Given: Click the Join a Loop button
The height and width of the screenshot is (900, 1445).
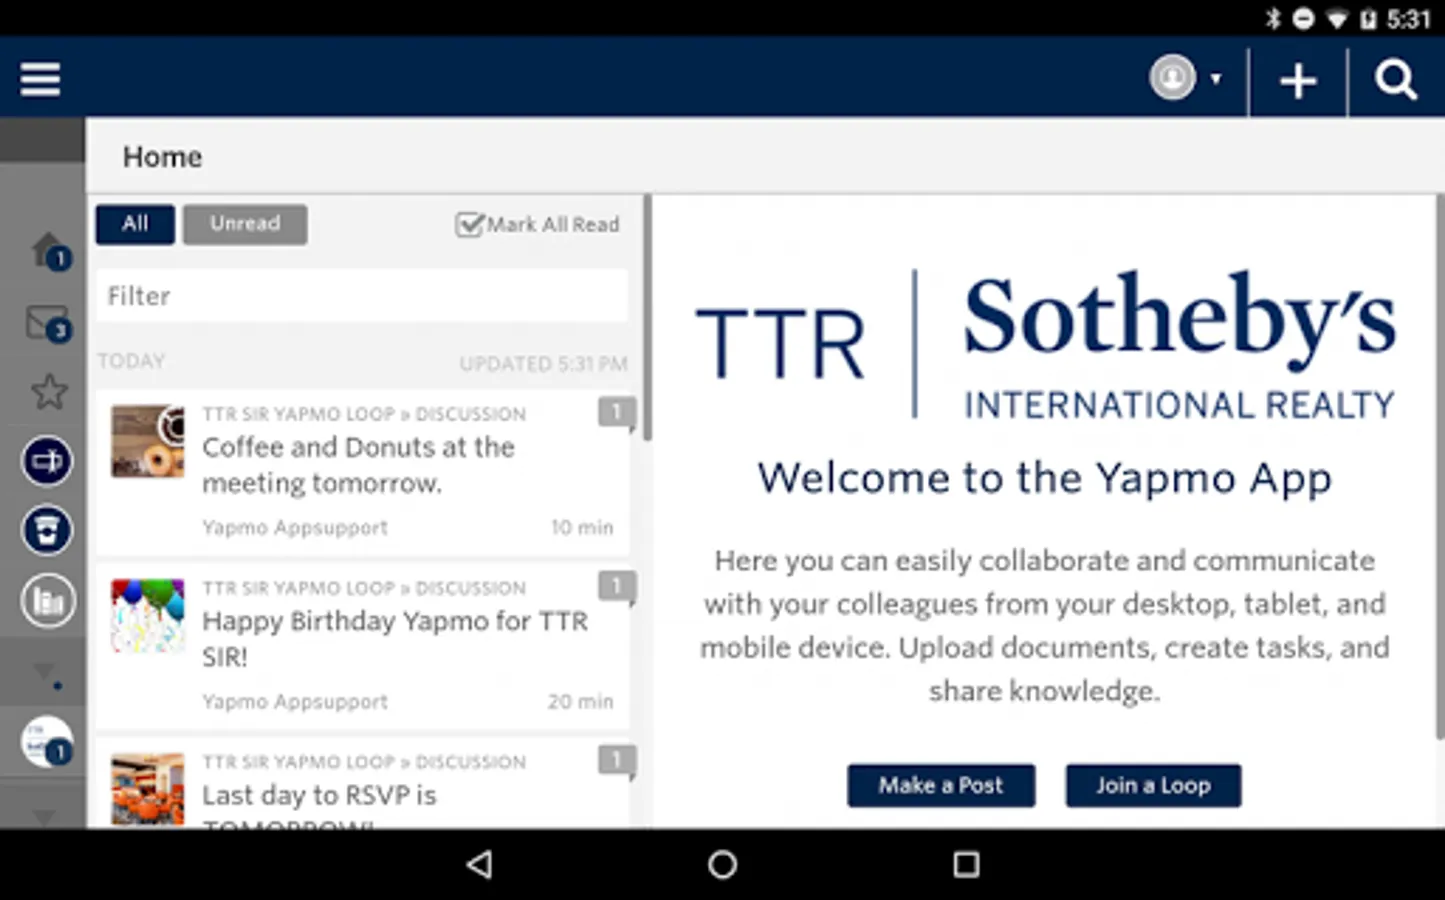Looking at the screenshot, I should (1153, 786).
